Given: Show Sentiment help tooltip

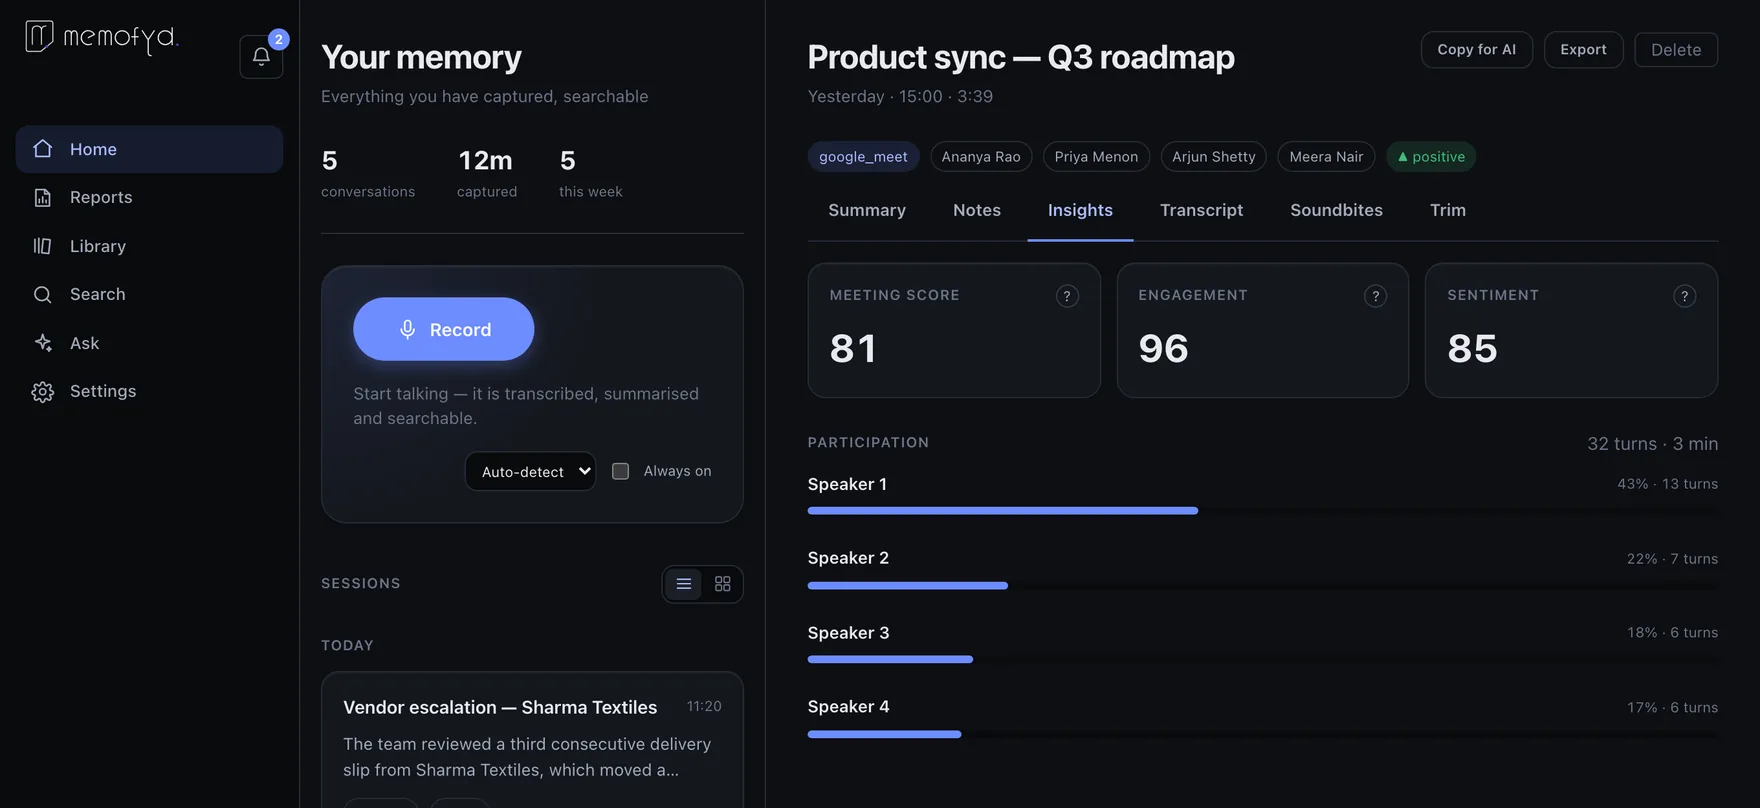Looking at the screenshot, I should (x=1685, y=296).
